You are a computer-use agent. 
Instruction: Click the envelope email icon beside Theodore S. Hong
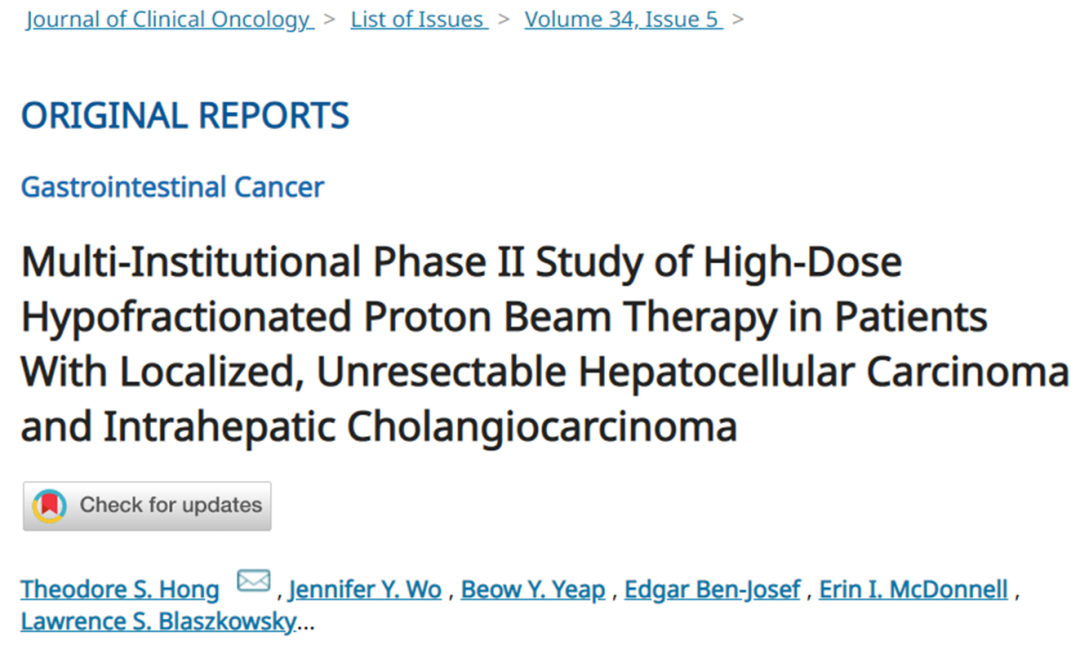pyautogui.click(x=253, y=581)
